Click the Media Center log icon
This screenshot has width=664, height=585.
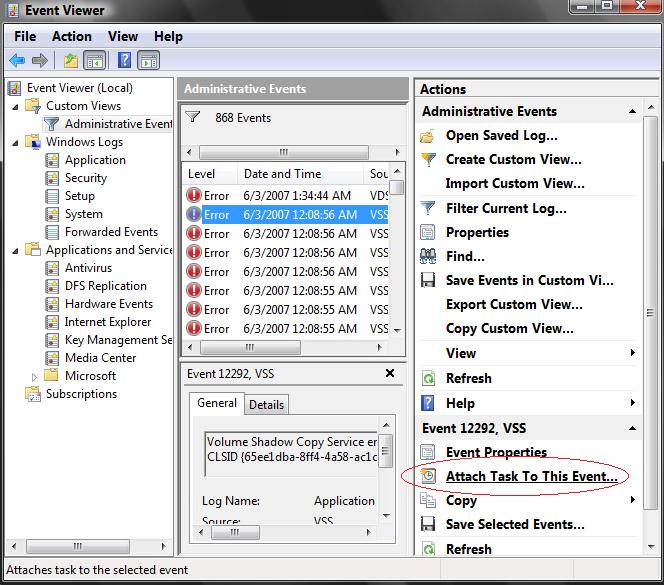coord(52,358)
